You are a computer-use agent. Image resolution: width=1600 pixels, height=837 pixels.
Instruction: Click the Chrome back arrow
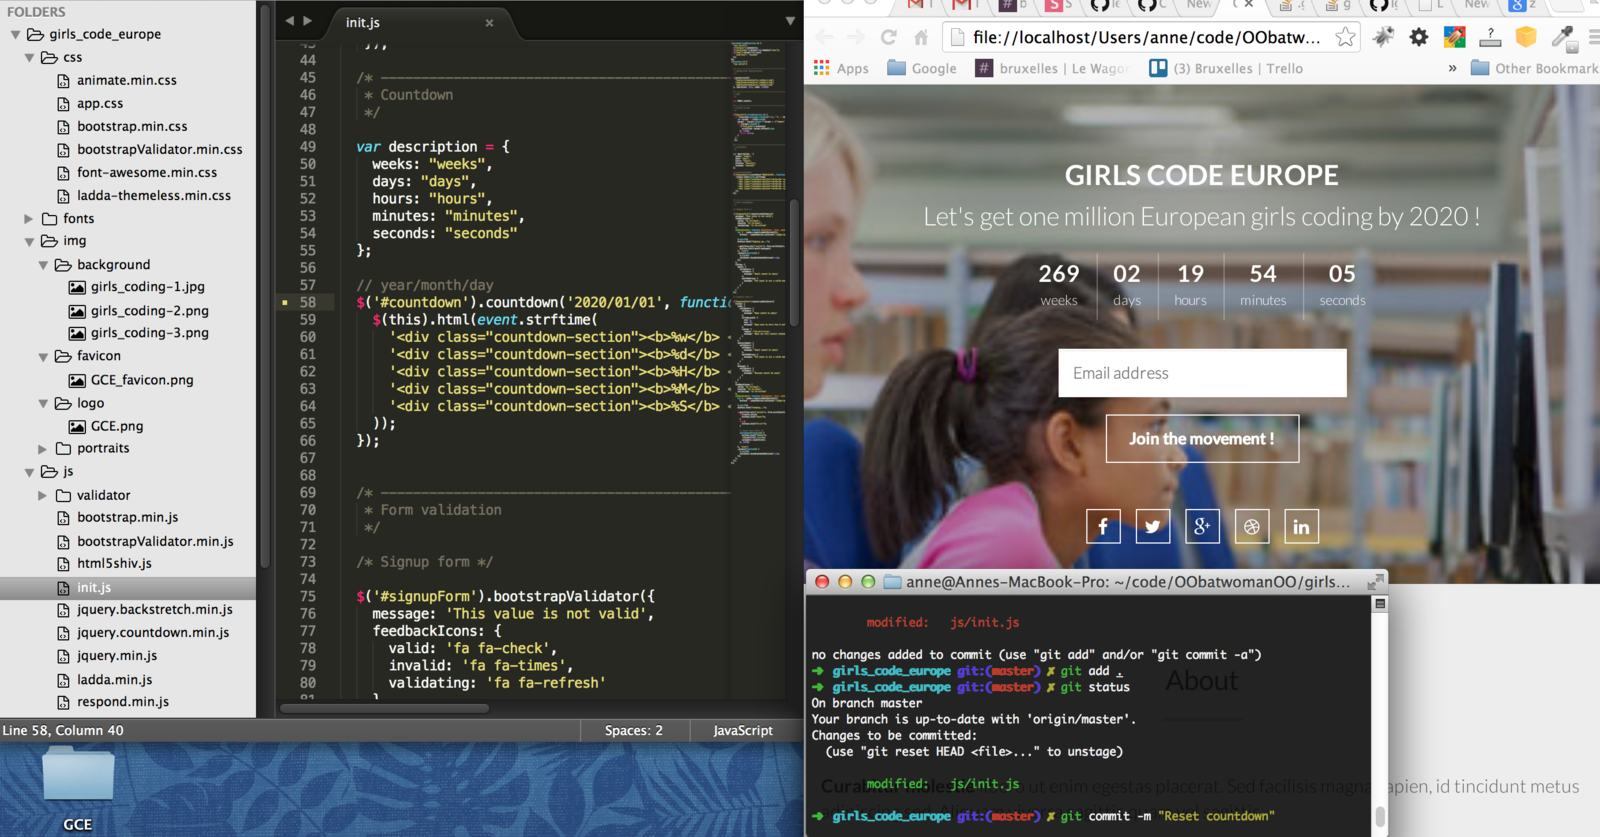(824, 38)
